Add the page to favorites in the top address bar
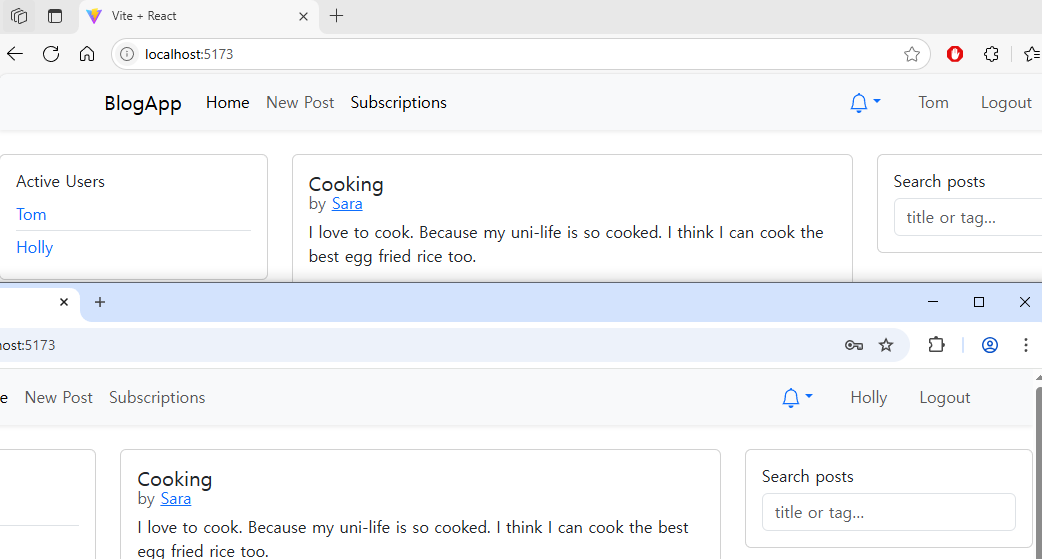Screen dimensions: 1042x559 pos(911,54)
